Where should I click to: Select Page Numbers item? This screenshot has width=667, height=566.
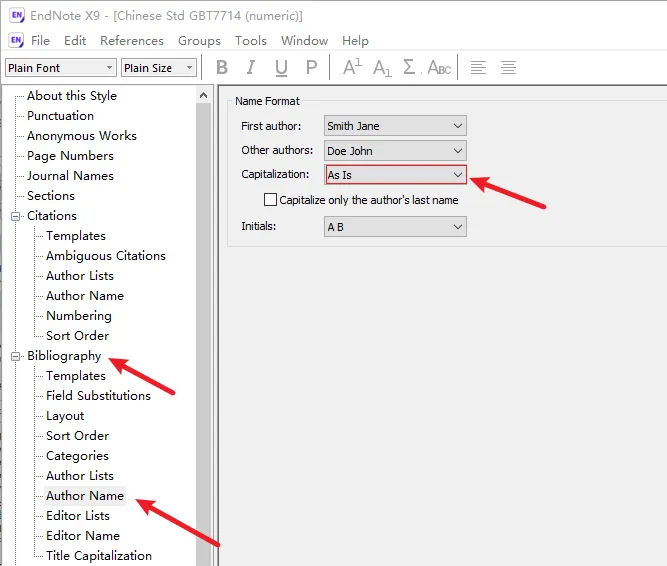(70, 156)
